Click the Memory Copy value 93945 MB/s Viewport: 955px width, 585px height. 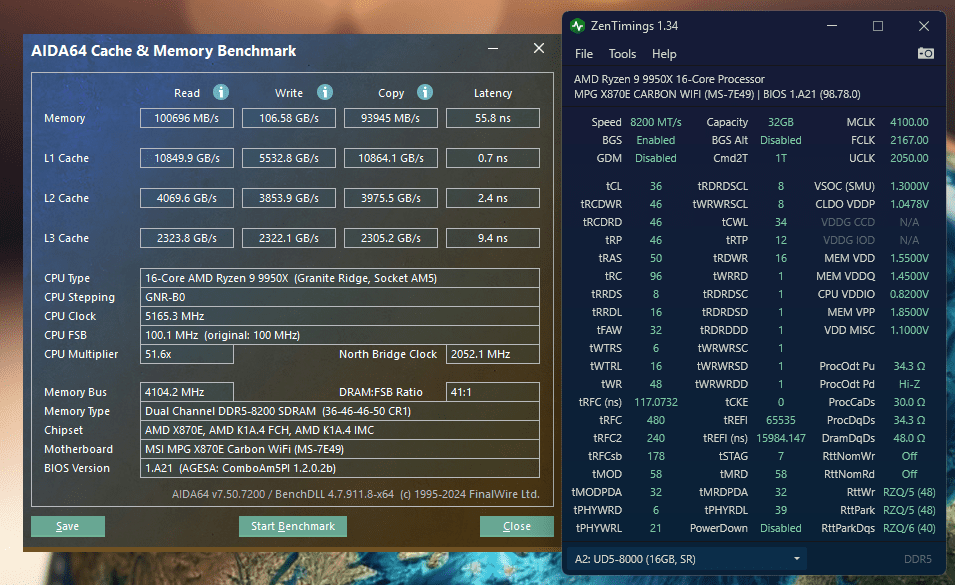point(390,118)
